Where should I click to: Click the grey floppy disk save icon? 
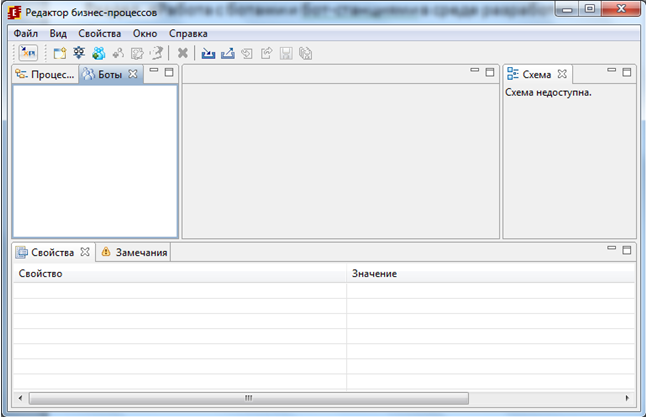point(285,53)
